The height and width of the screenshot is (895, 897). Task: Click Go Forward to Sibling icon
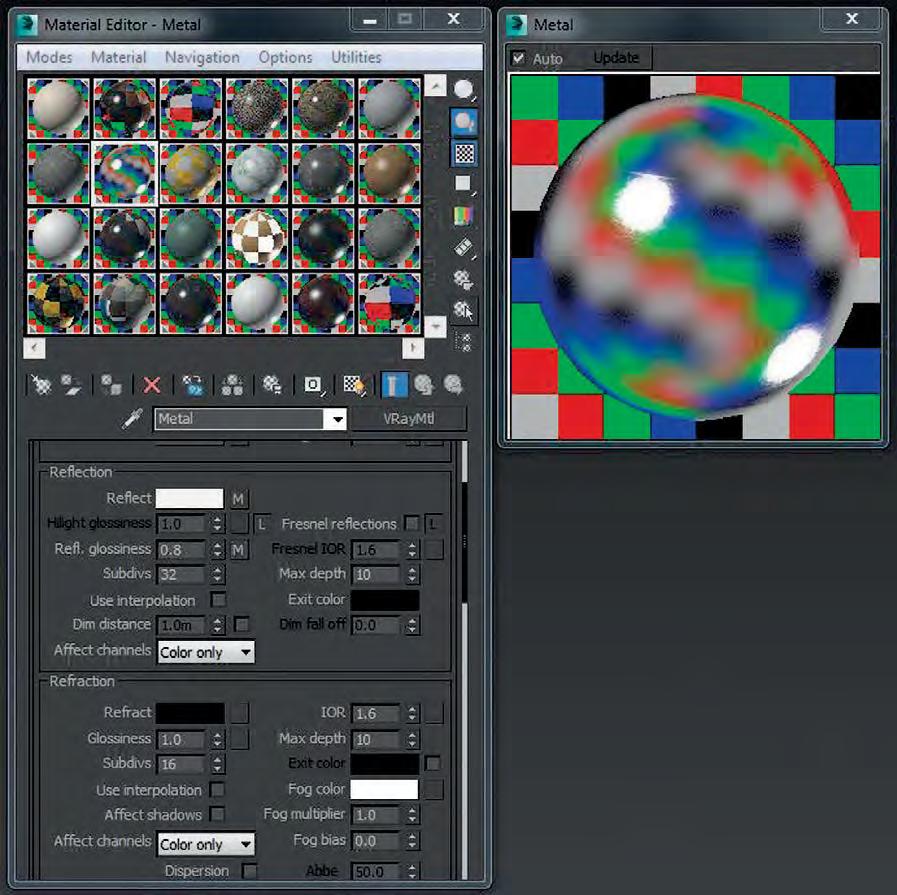[x=454, y=385]
